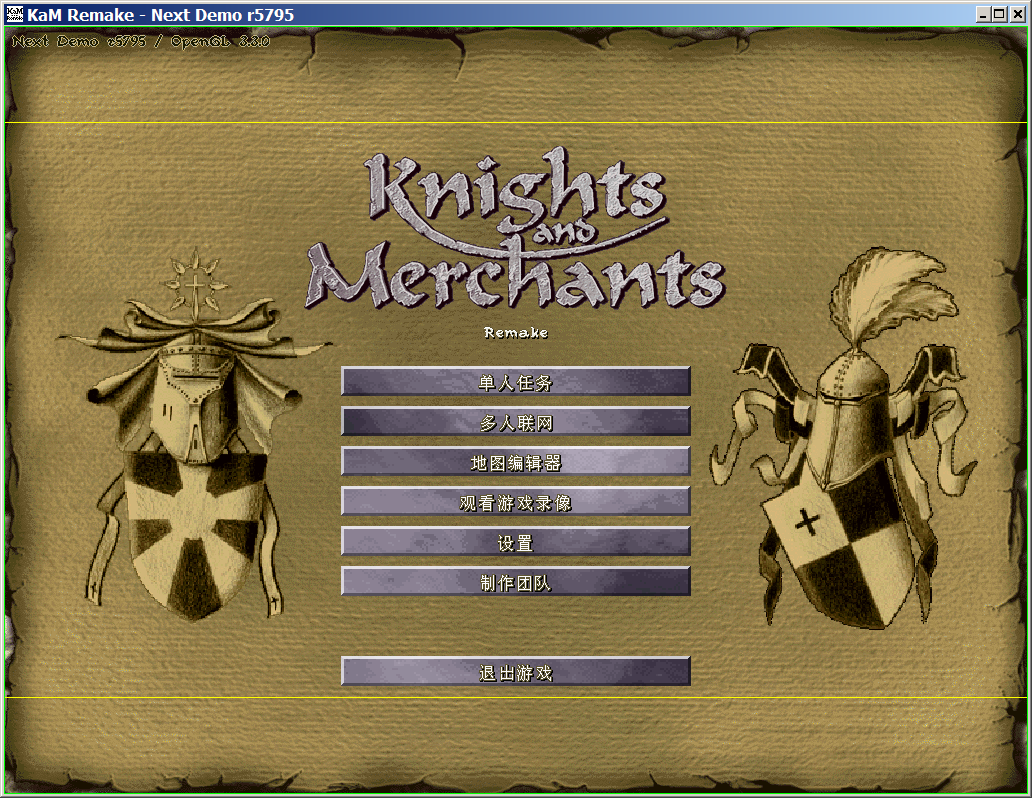Quit the game with 退出游戏 button

(516, 672)
